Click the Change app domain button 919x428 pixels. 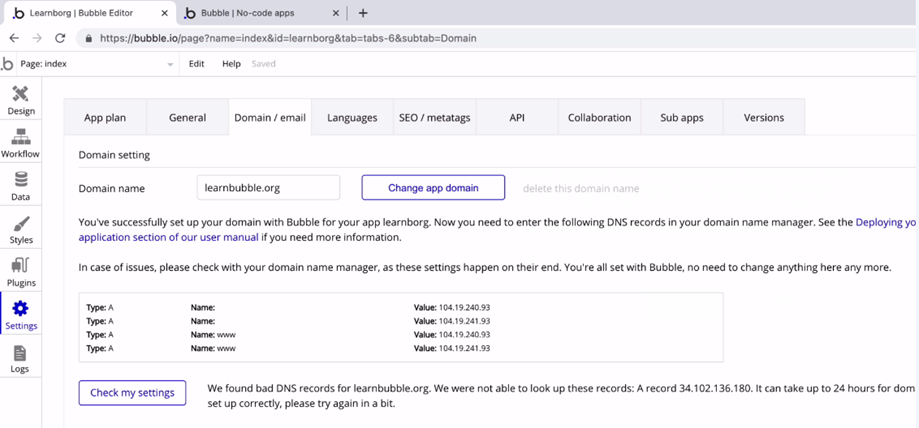tap(433, 188)
